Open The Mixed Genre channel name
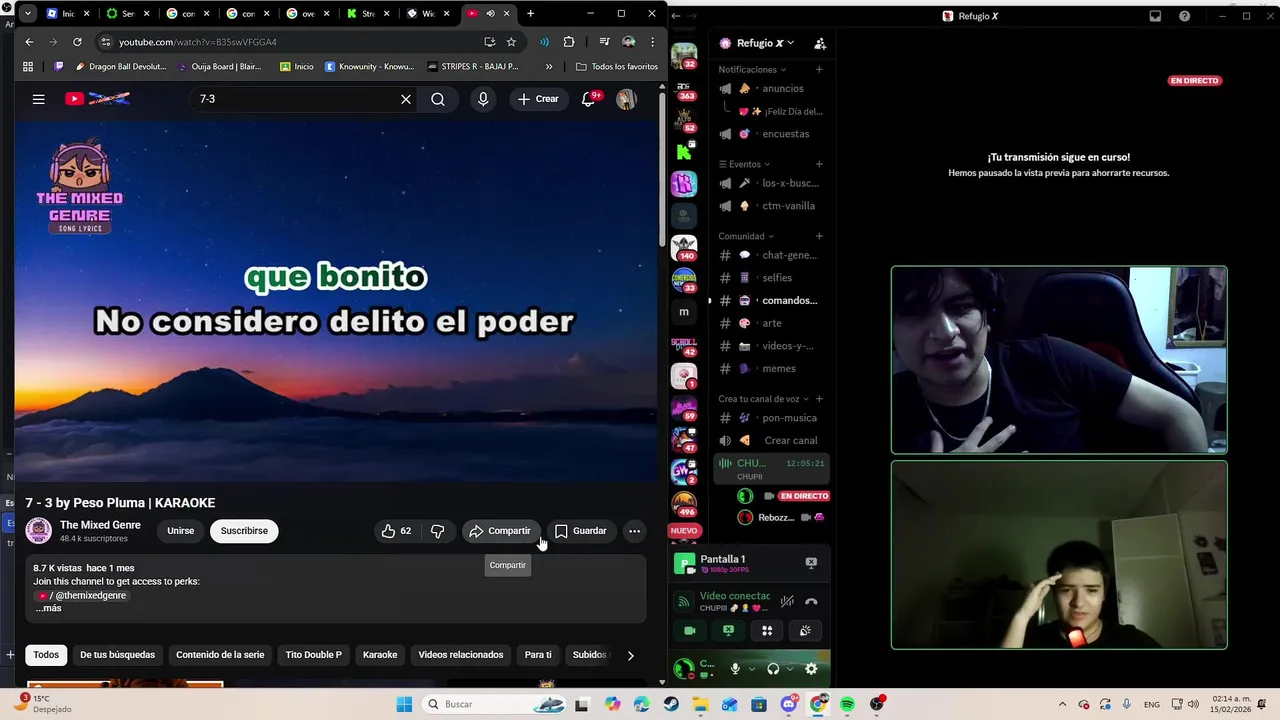The height and width of the screenshot is (720, 1280). pyautogui.click(x=100, y=525)
